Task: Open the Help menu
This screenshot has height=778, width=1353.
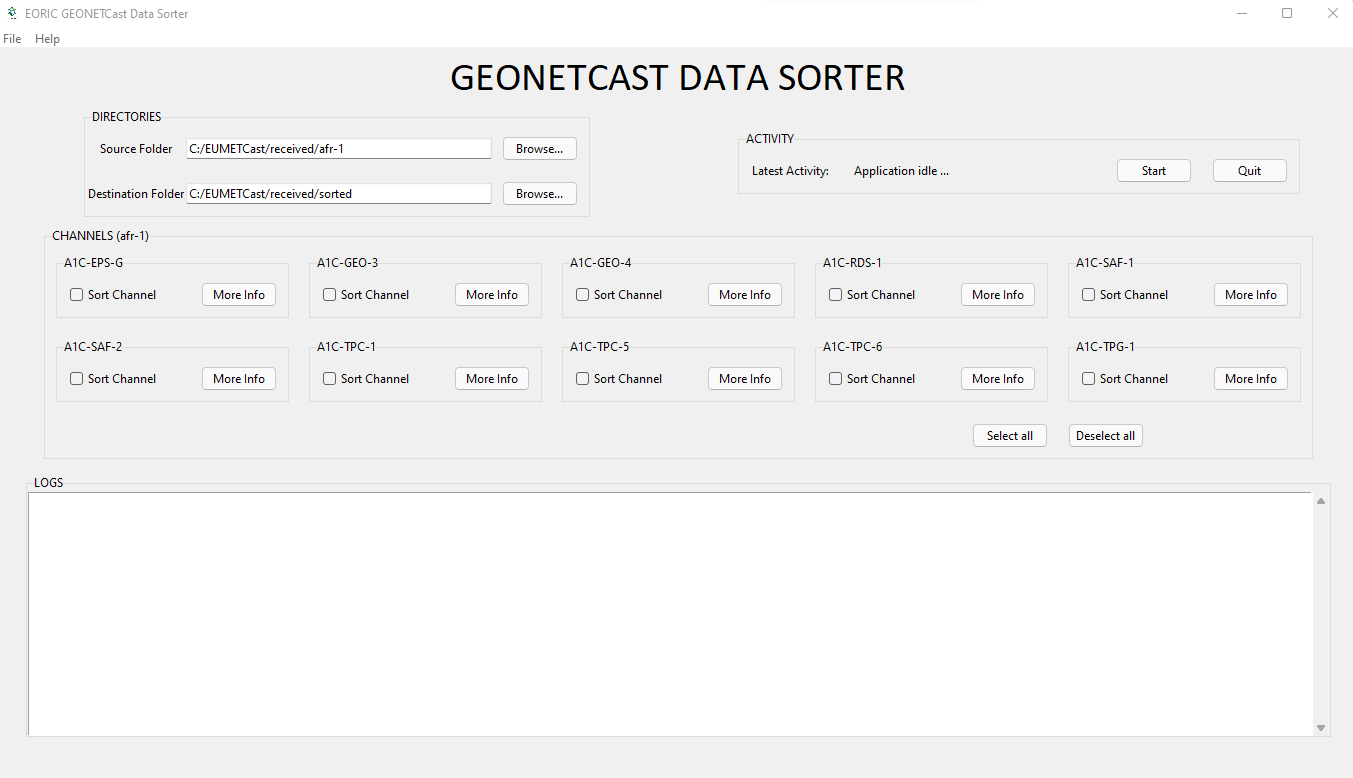Action: pyautogui.click(x=47, y=39)
